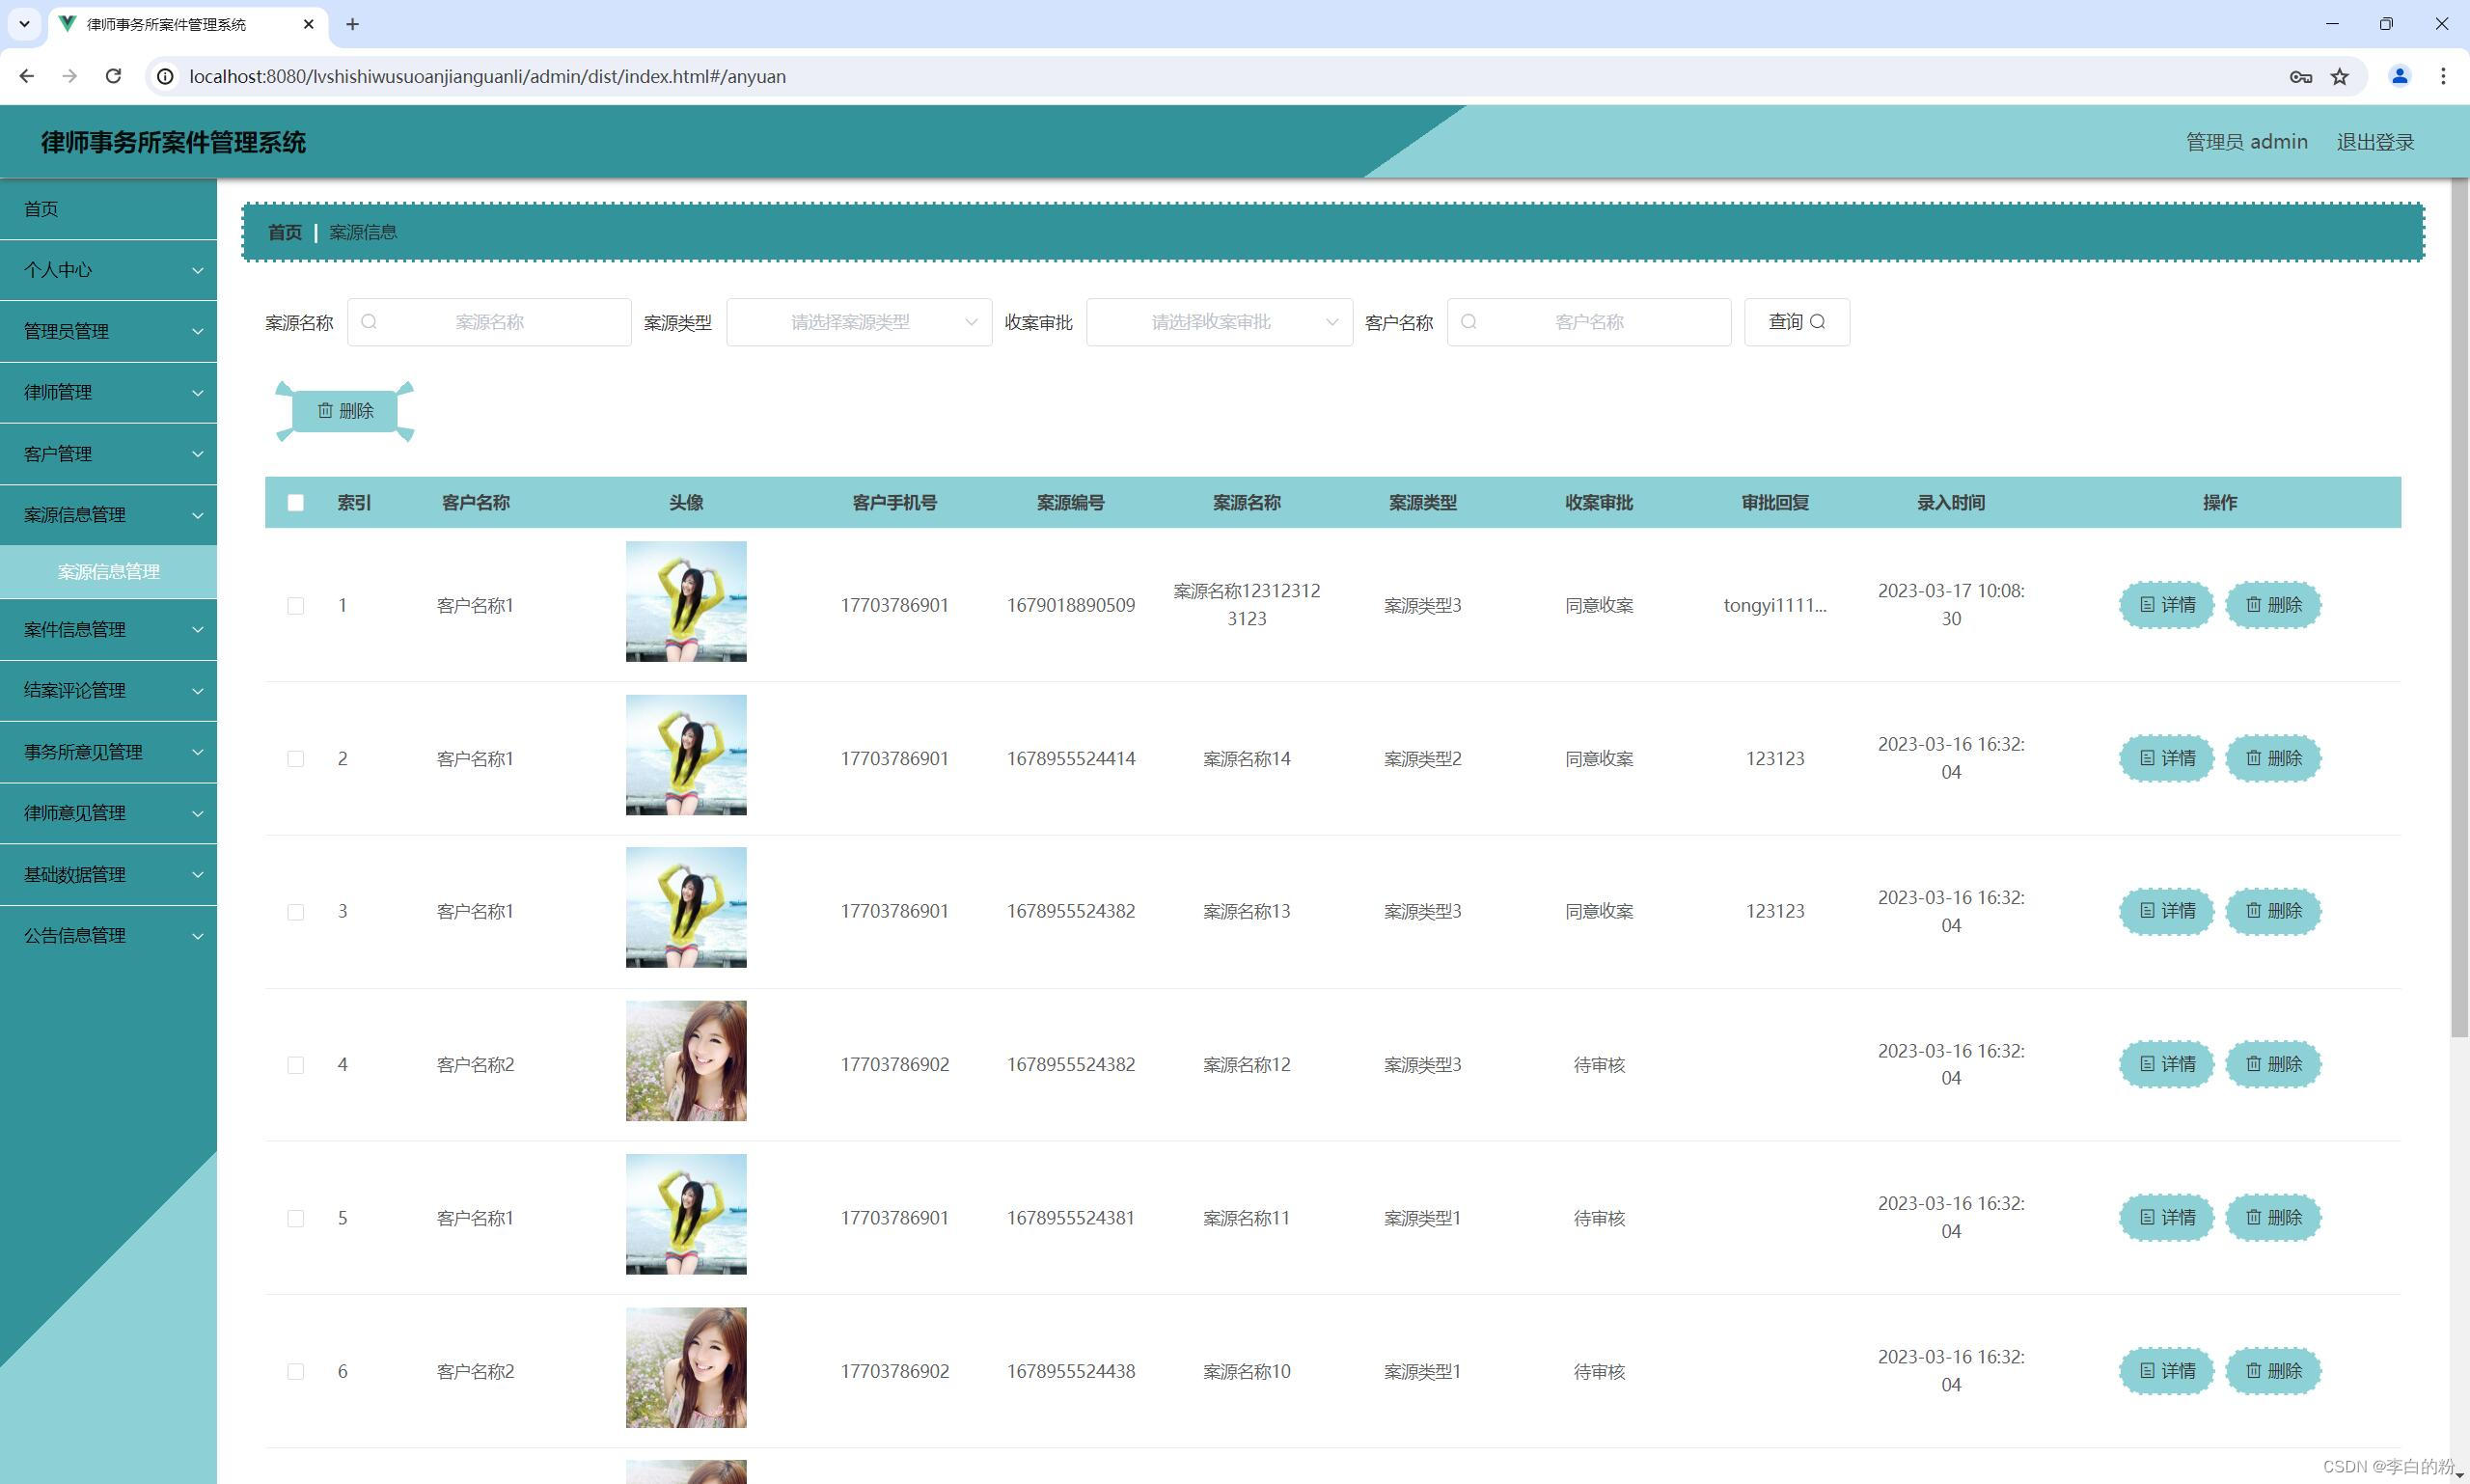Viewport: 2470px width, 1484px height.
Task: Select checkbox for row index 1
Action: (x=295, y=606)
